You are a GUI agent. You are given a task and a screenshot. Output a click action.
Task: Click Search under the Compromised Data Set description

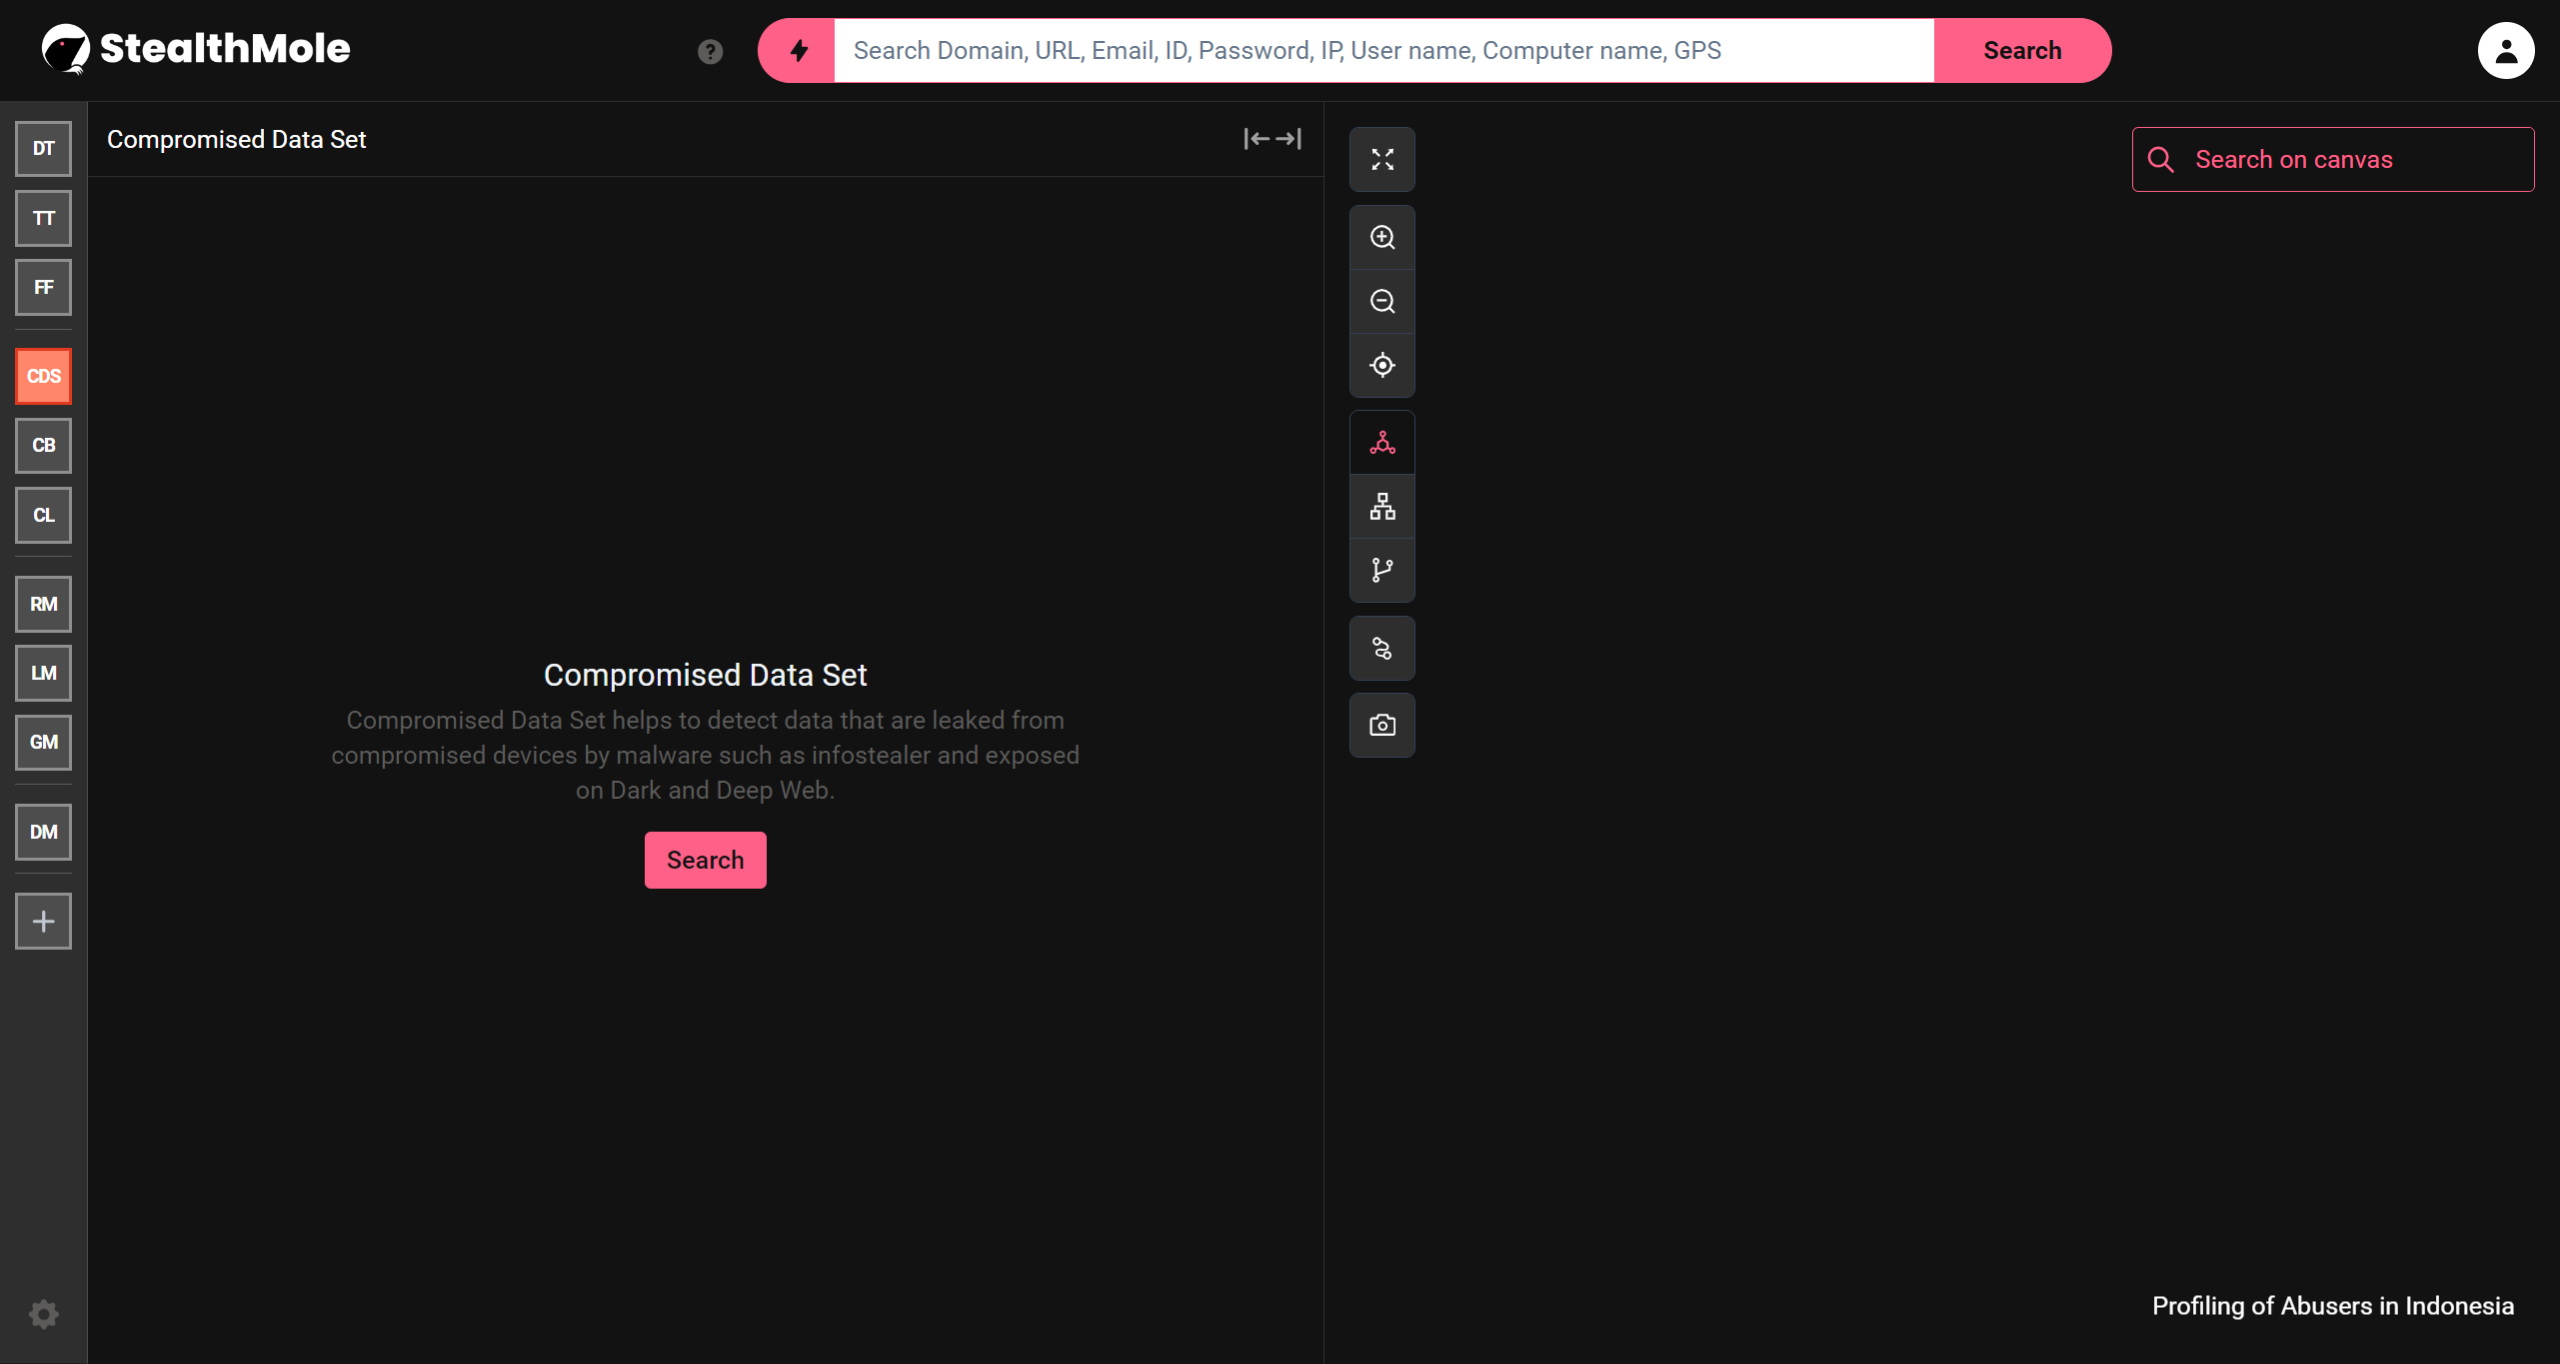click(x=705, y=860)
